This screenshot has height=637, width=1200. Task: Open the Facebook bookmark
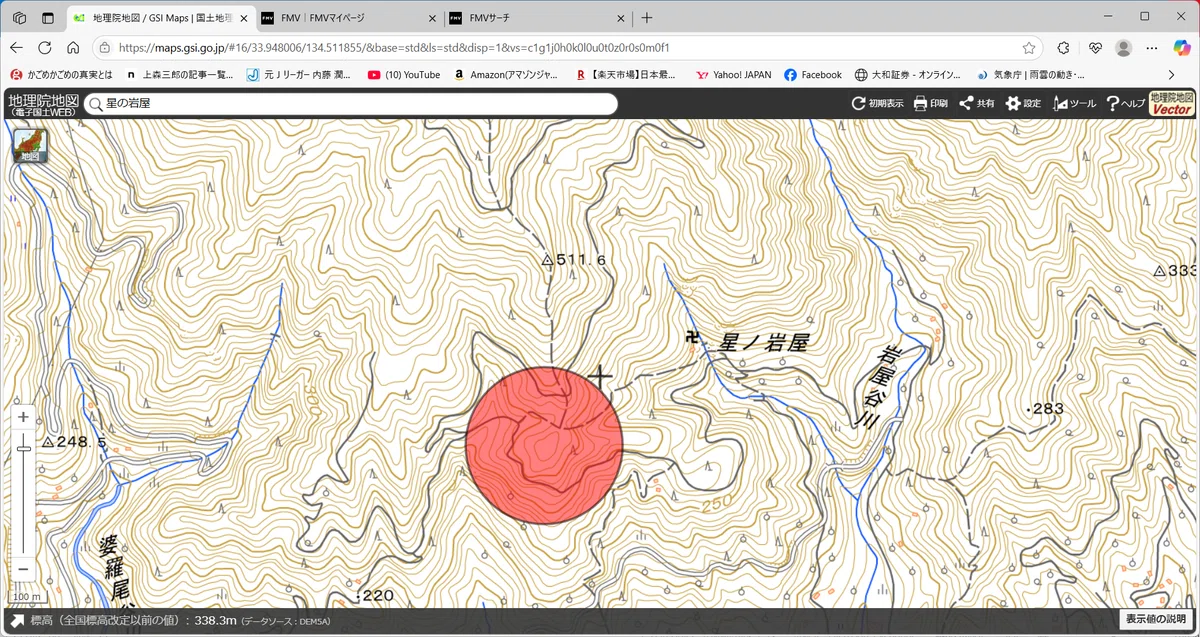[x=813, y=75]
